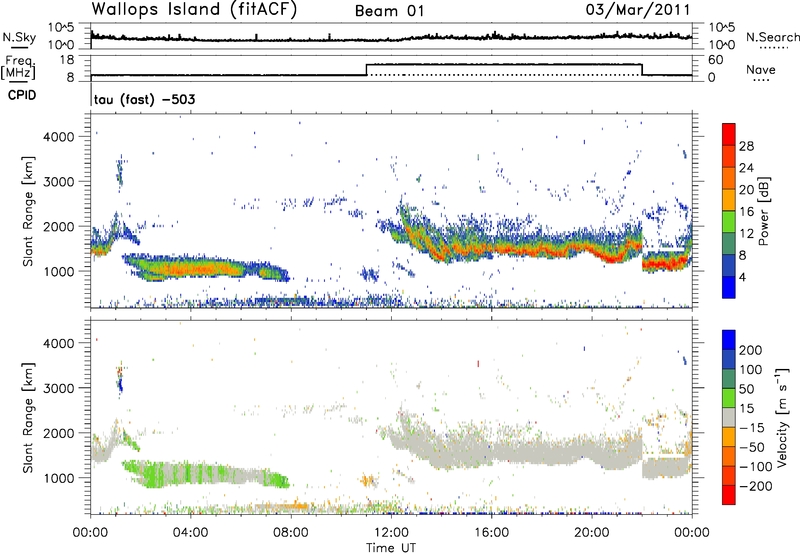
Task: Click the 'Velocity [m s-1]' colorbar label
Action: tap(782, 417)
